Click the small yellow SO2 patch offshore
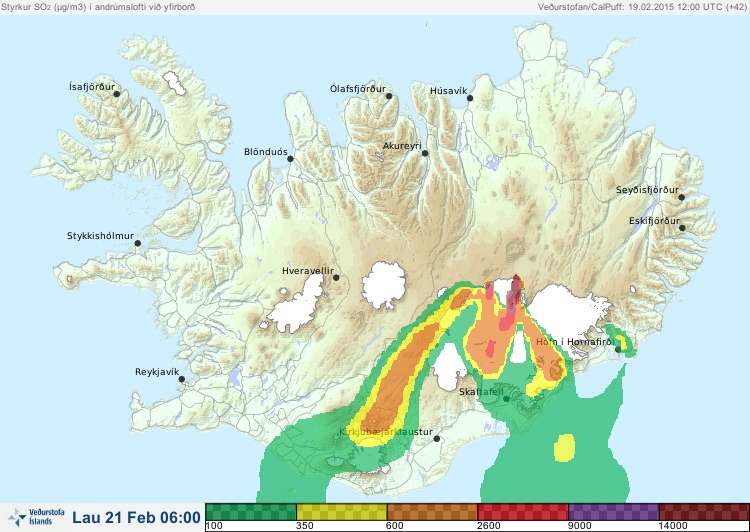750x532 pixels. click(x=564, y=448)
